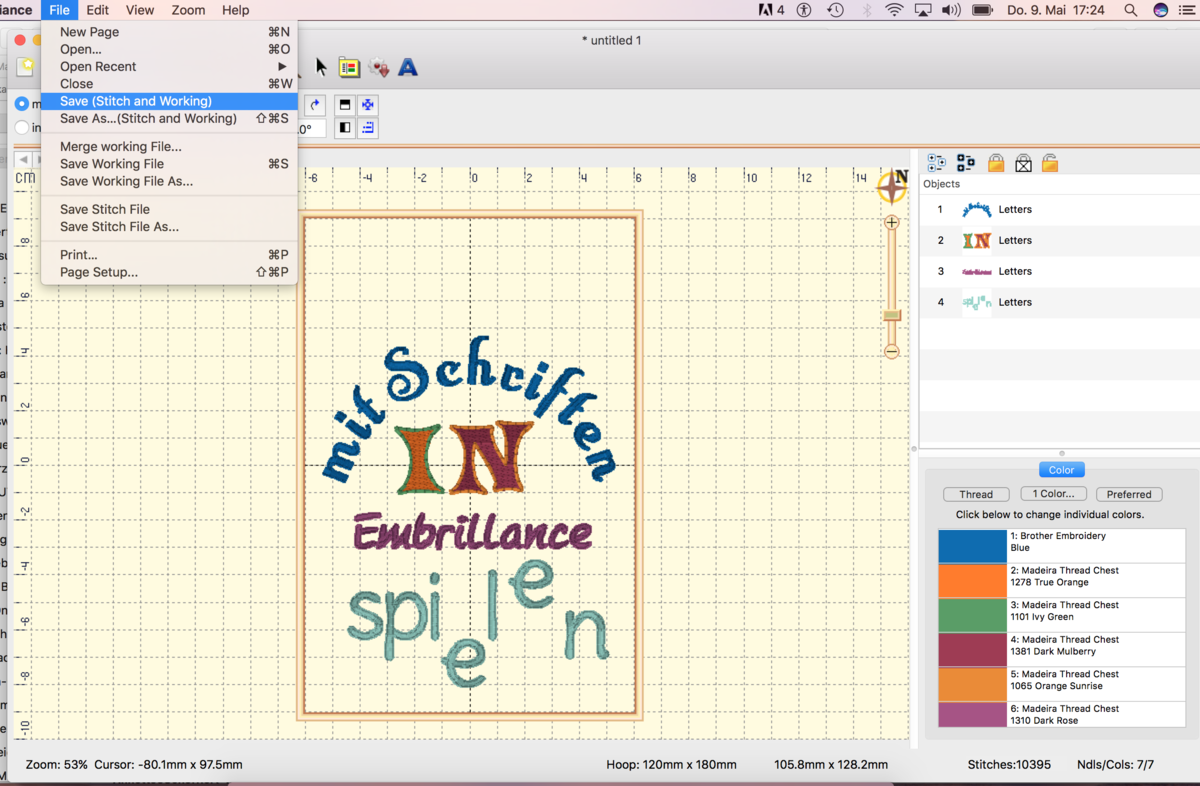The image size is (1200, 786).
Task: Open Notification Center list icon
Action: [x=1189, y=10]
